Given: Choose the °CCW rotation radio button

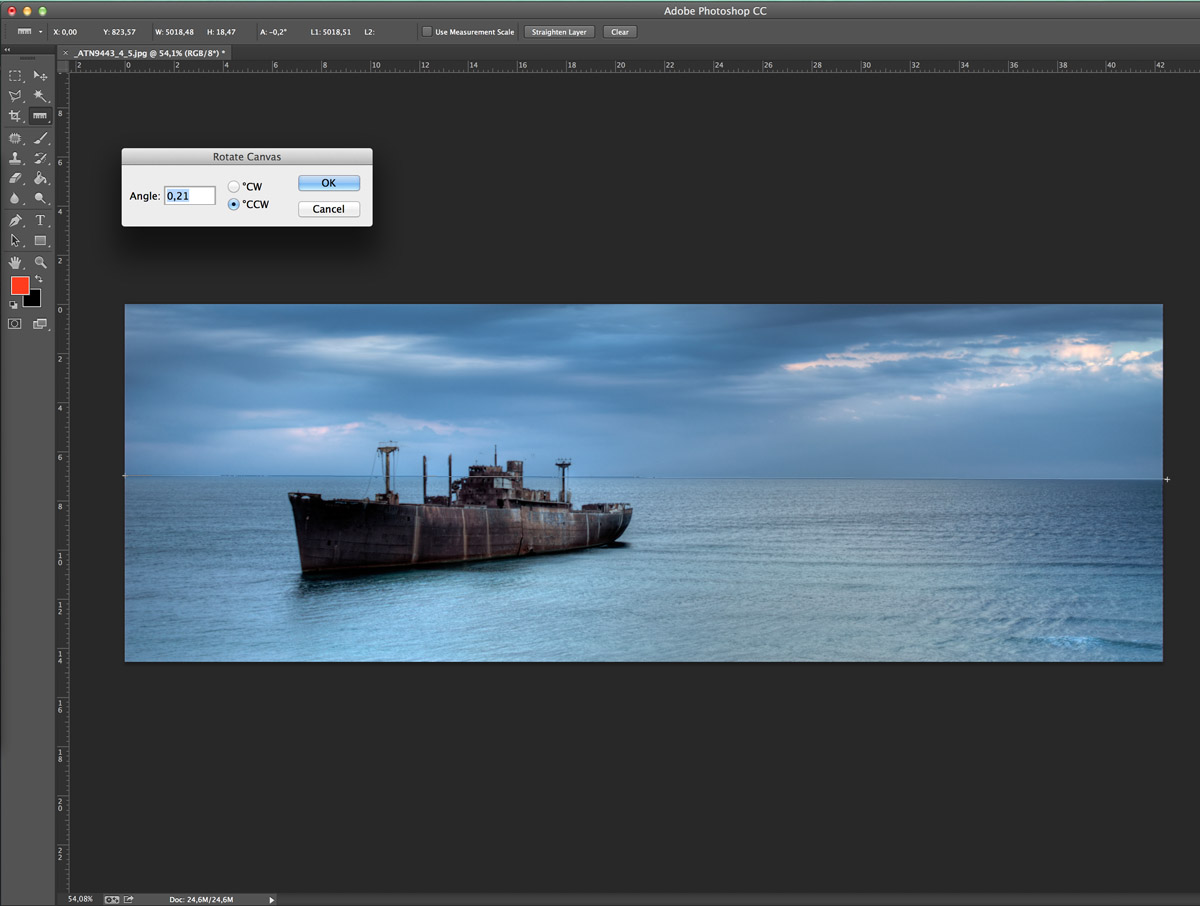Looking at the screenshot, I should click(234, 204).
